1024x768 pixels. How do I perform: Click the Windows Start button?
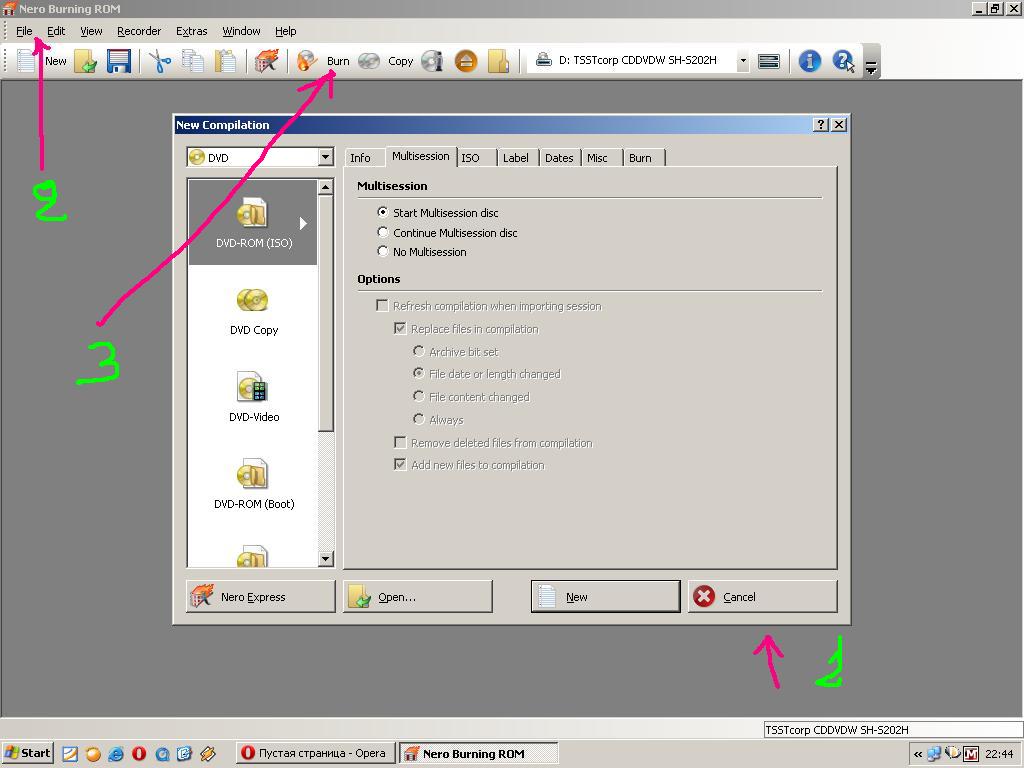click(x=27, y=754)
